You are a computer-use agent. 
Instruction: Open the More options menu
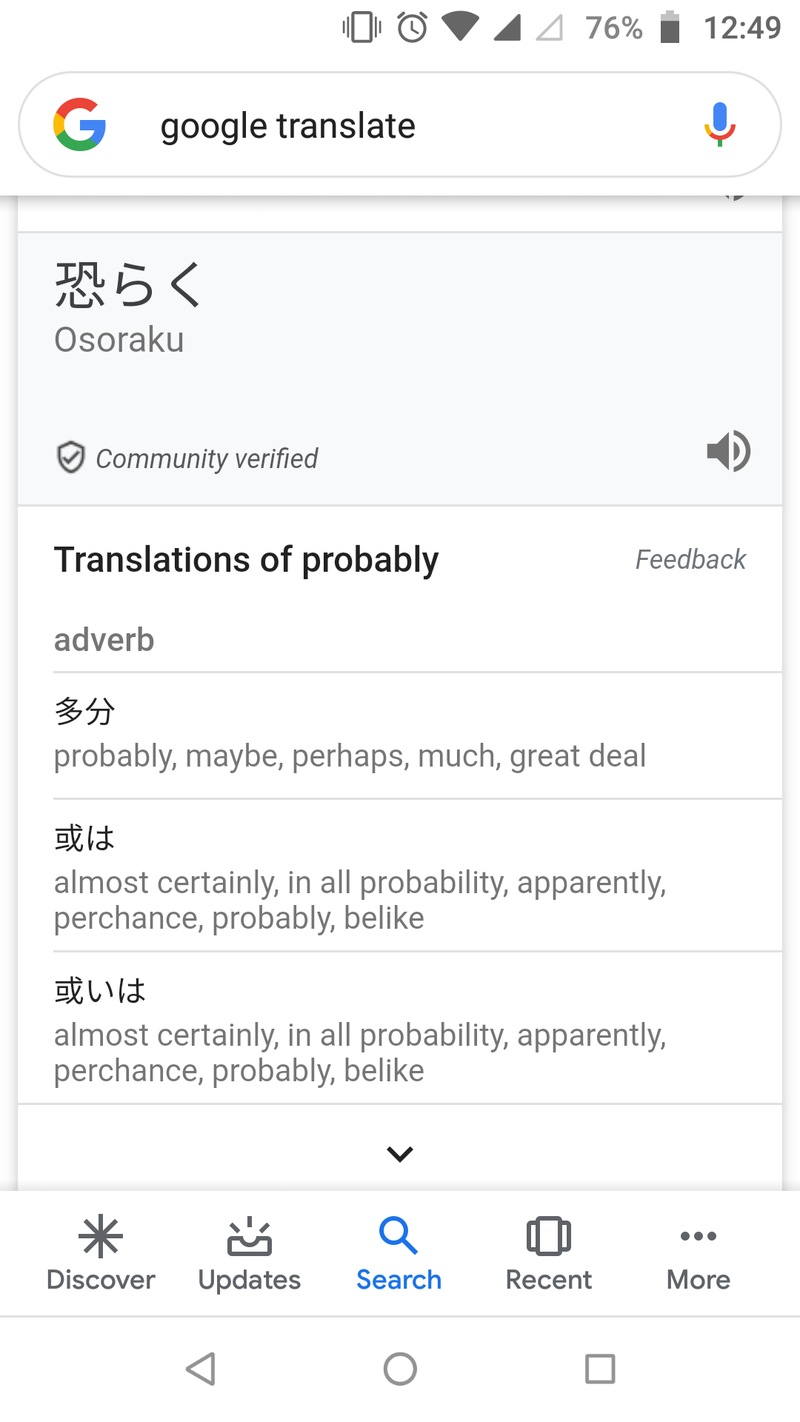click(698, 1255)
